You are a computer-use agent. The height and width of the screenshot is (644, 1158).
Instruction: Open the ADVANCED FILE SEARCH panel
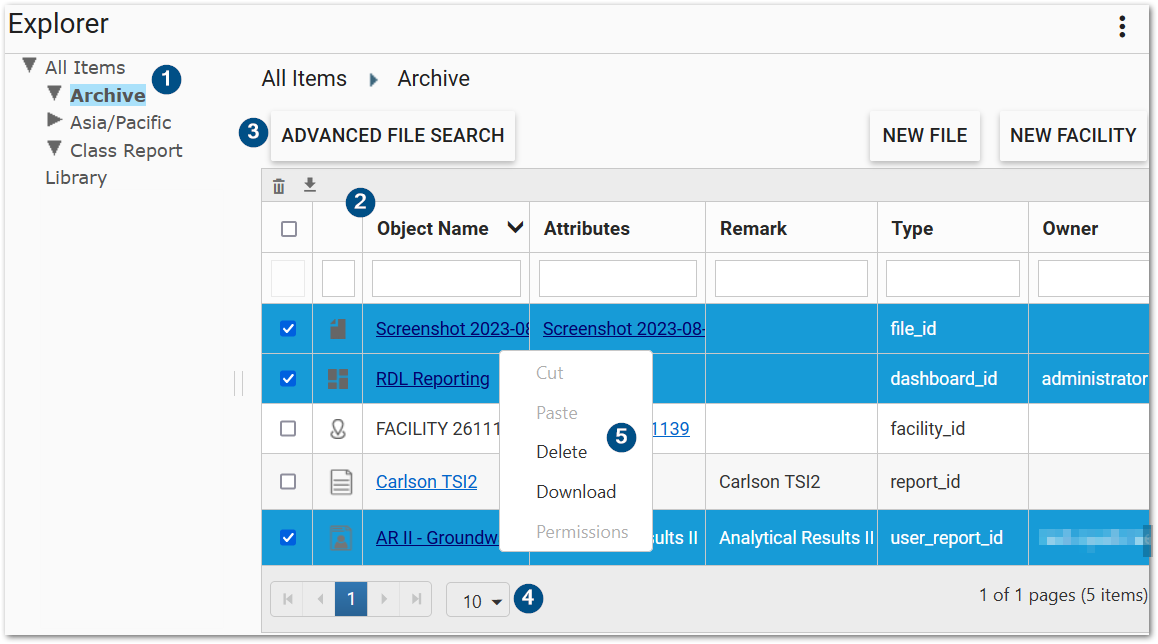[392, 135]
